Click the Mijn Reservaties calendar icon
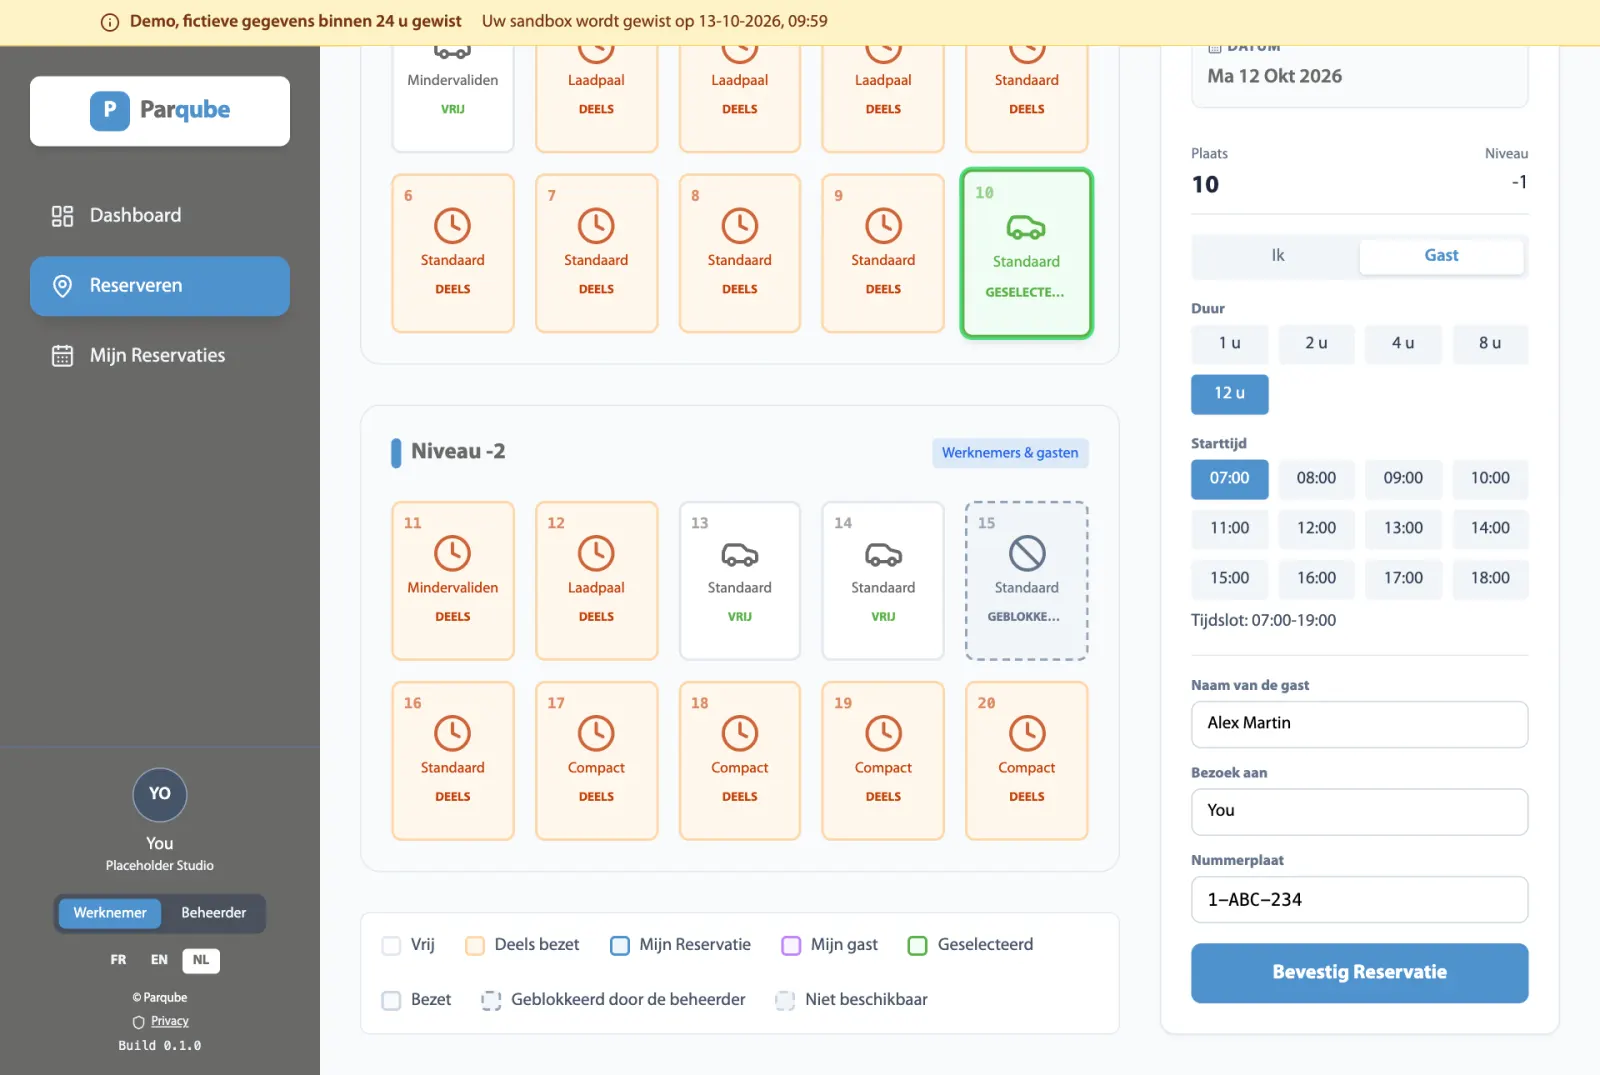The height and width of the screenshot is (1075, 1600). coord(62,356)
